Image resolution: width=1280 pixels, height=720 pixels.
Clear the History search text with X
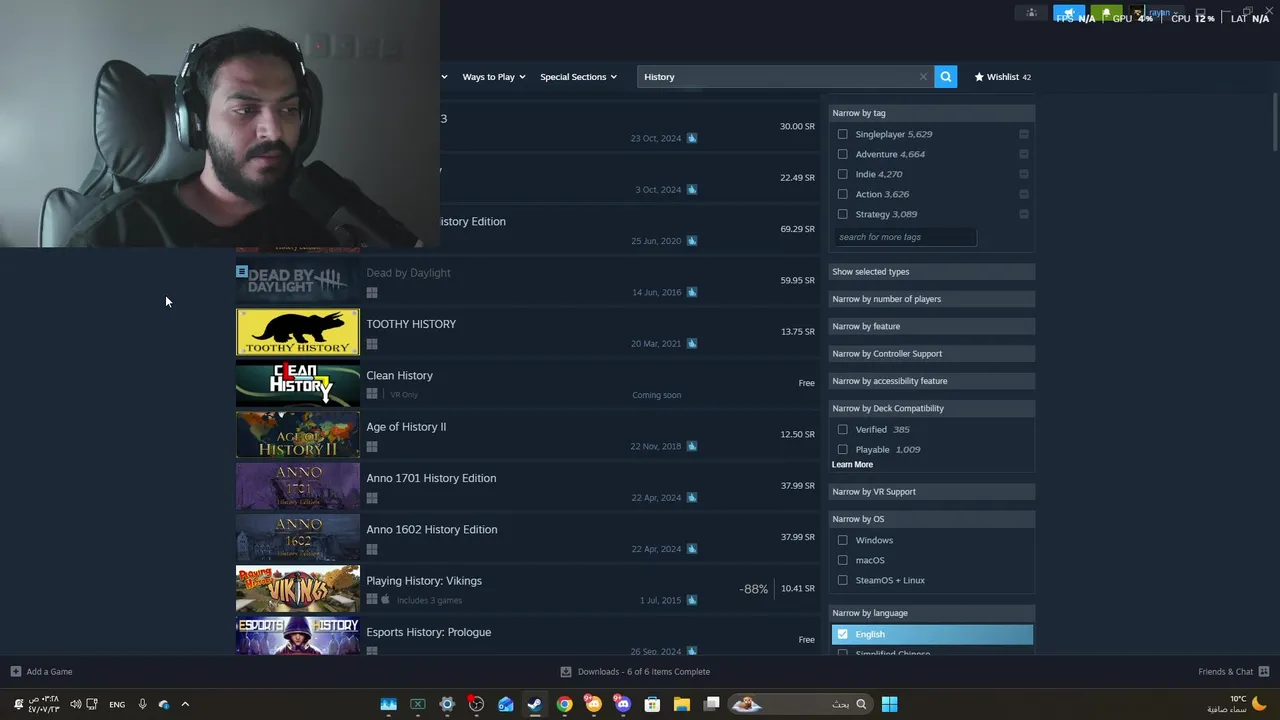(x=923, y=77)
